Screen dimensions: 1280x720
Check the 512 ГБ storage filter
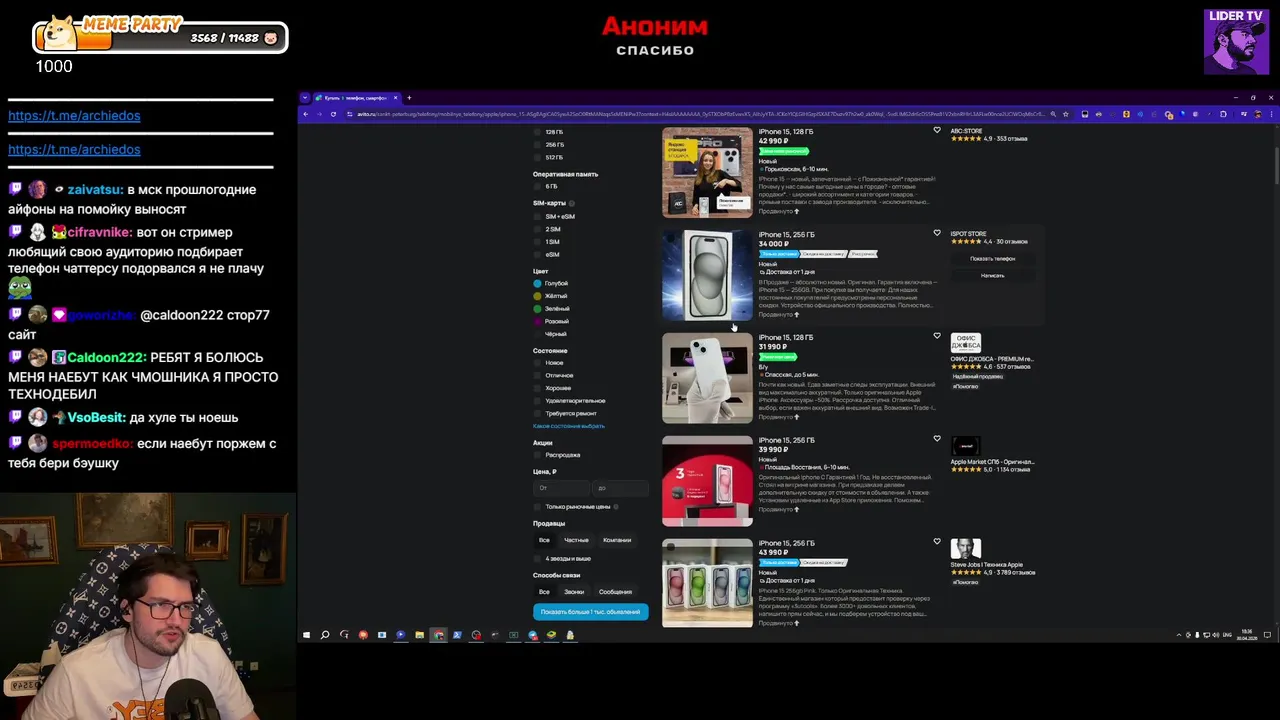coord(537,157)
